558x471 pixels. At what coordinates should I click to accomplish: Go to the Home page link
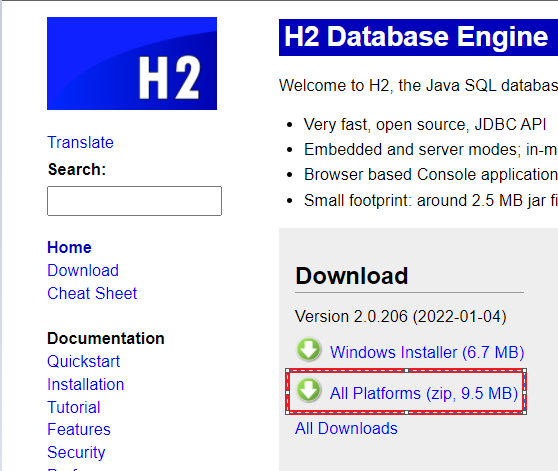pos(69,247)
